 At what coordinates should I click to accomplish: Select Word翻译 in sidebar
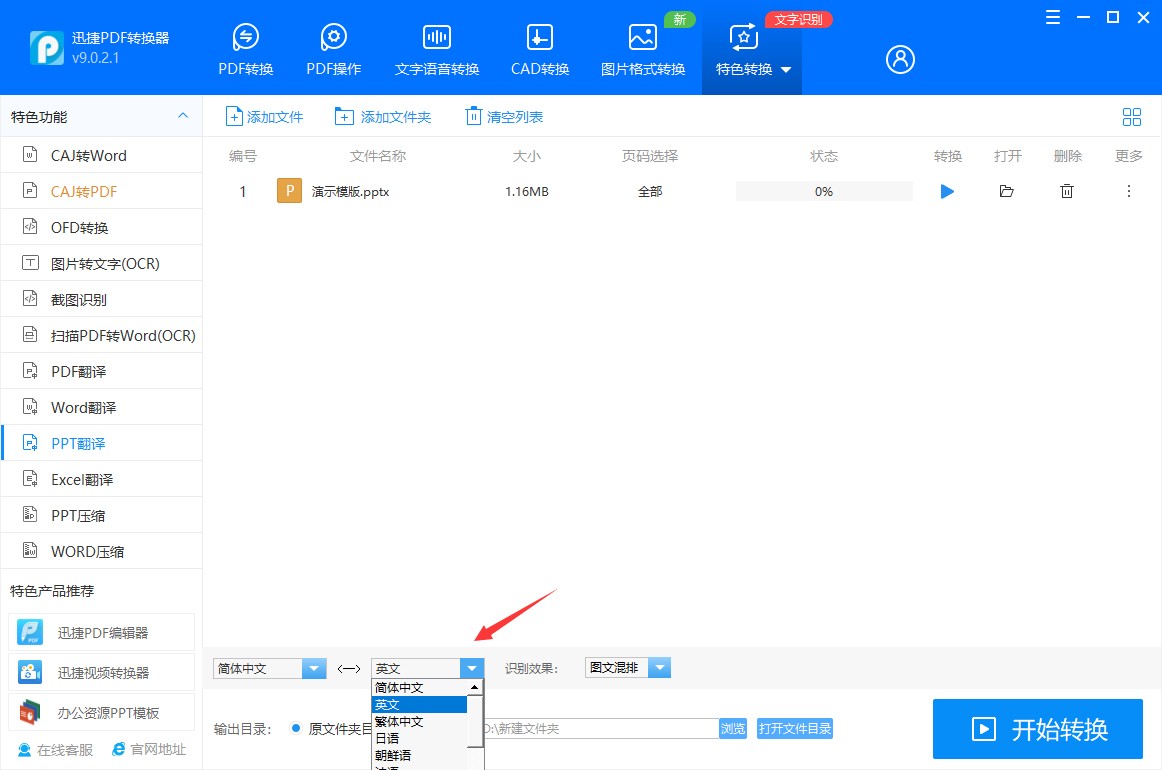pos(102,408)
